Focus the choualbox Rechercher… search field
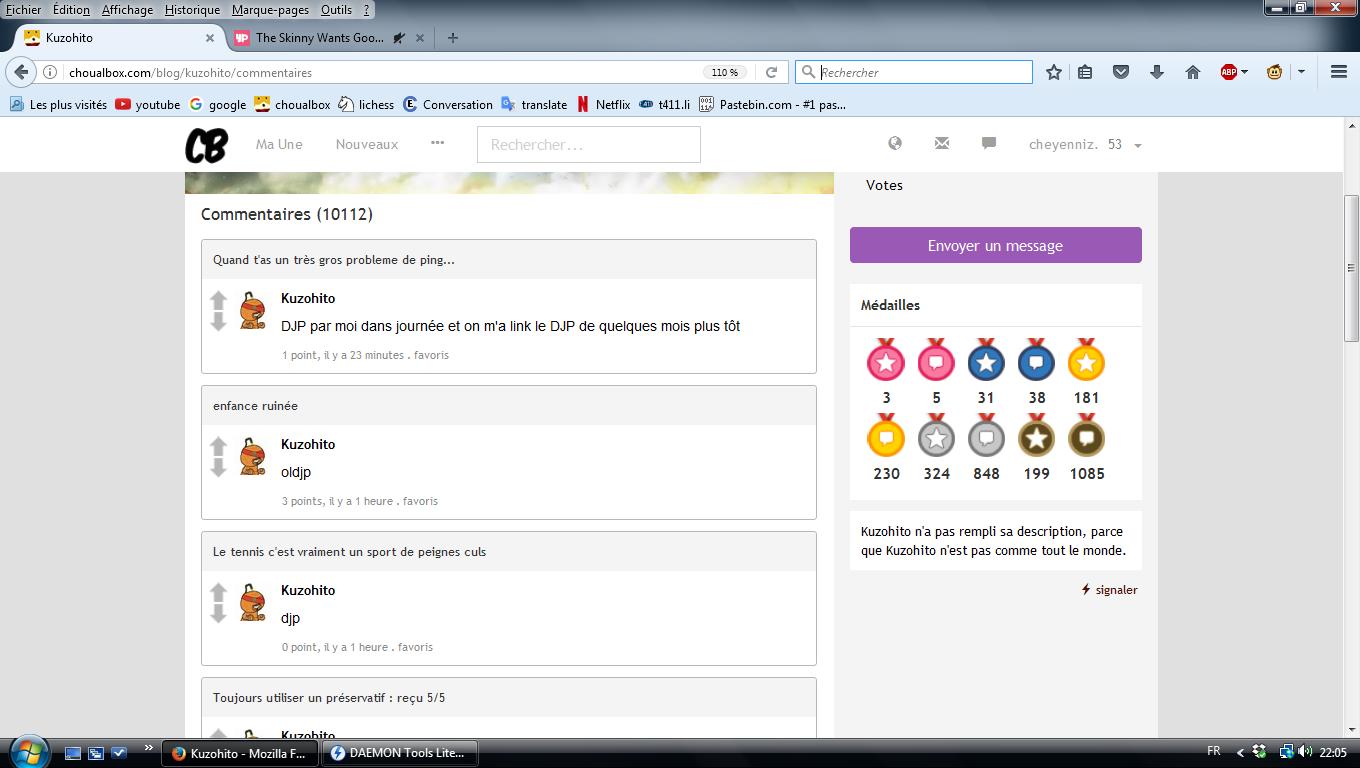Viewport: 1360px width, 768px height. point(588,145)
